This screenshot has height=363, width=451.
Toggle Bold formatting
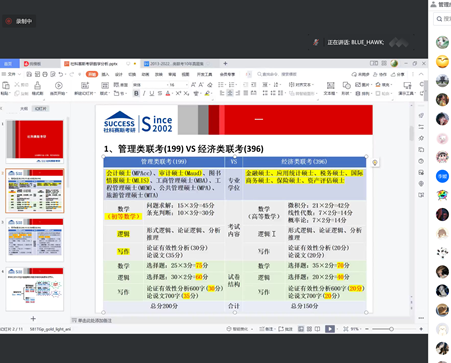click(136, 94)
